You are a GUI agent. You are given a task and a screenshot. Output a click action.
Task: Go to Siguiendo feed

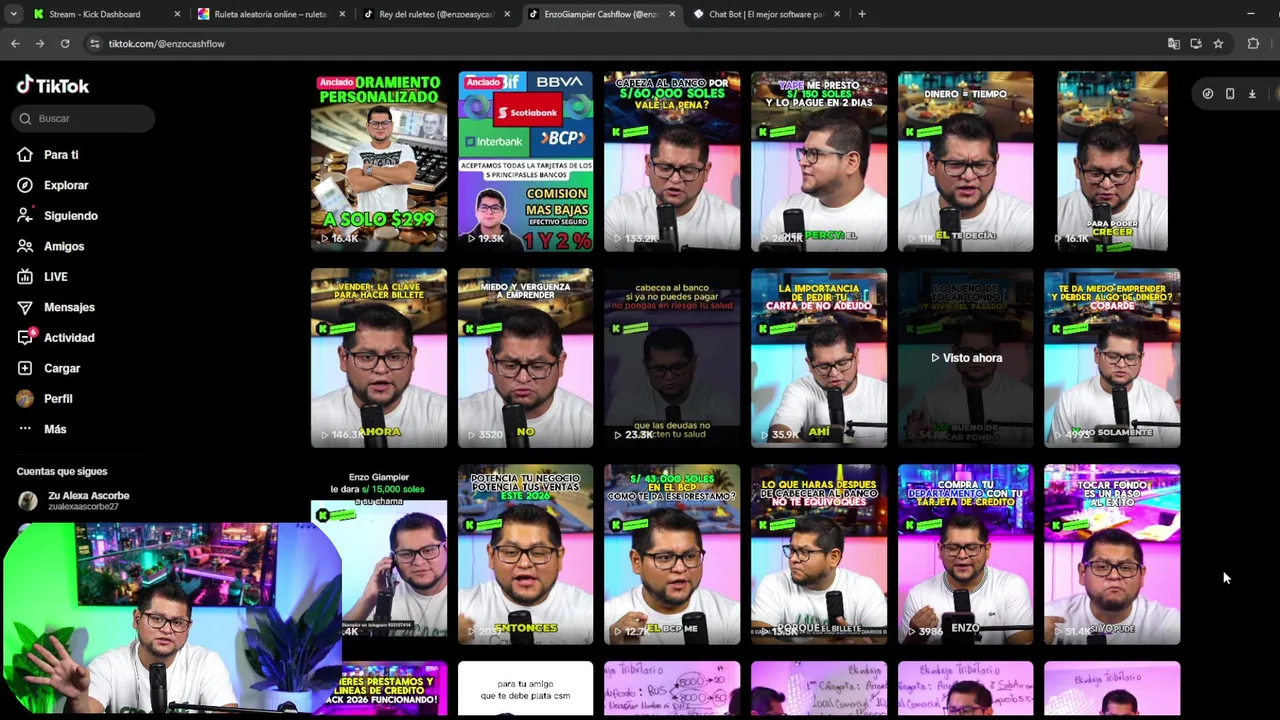pos(71,216)
